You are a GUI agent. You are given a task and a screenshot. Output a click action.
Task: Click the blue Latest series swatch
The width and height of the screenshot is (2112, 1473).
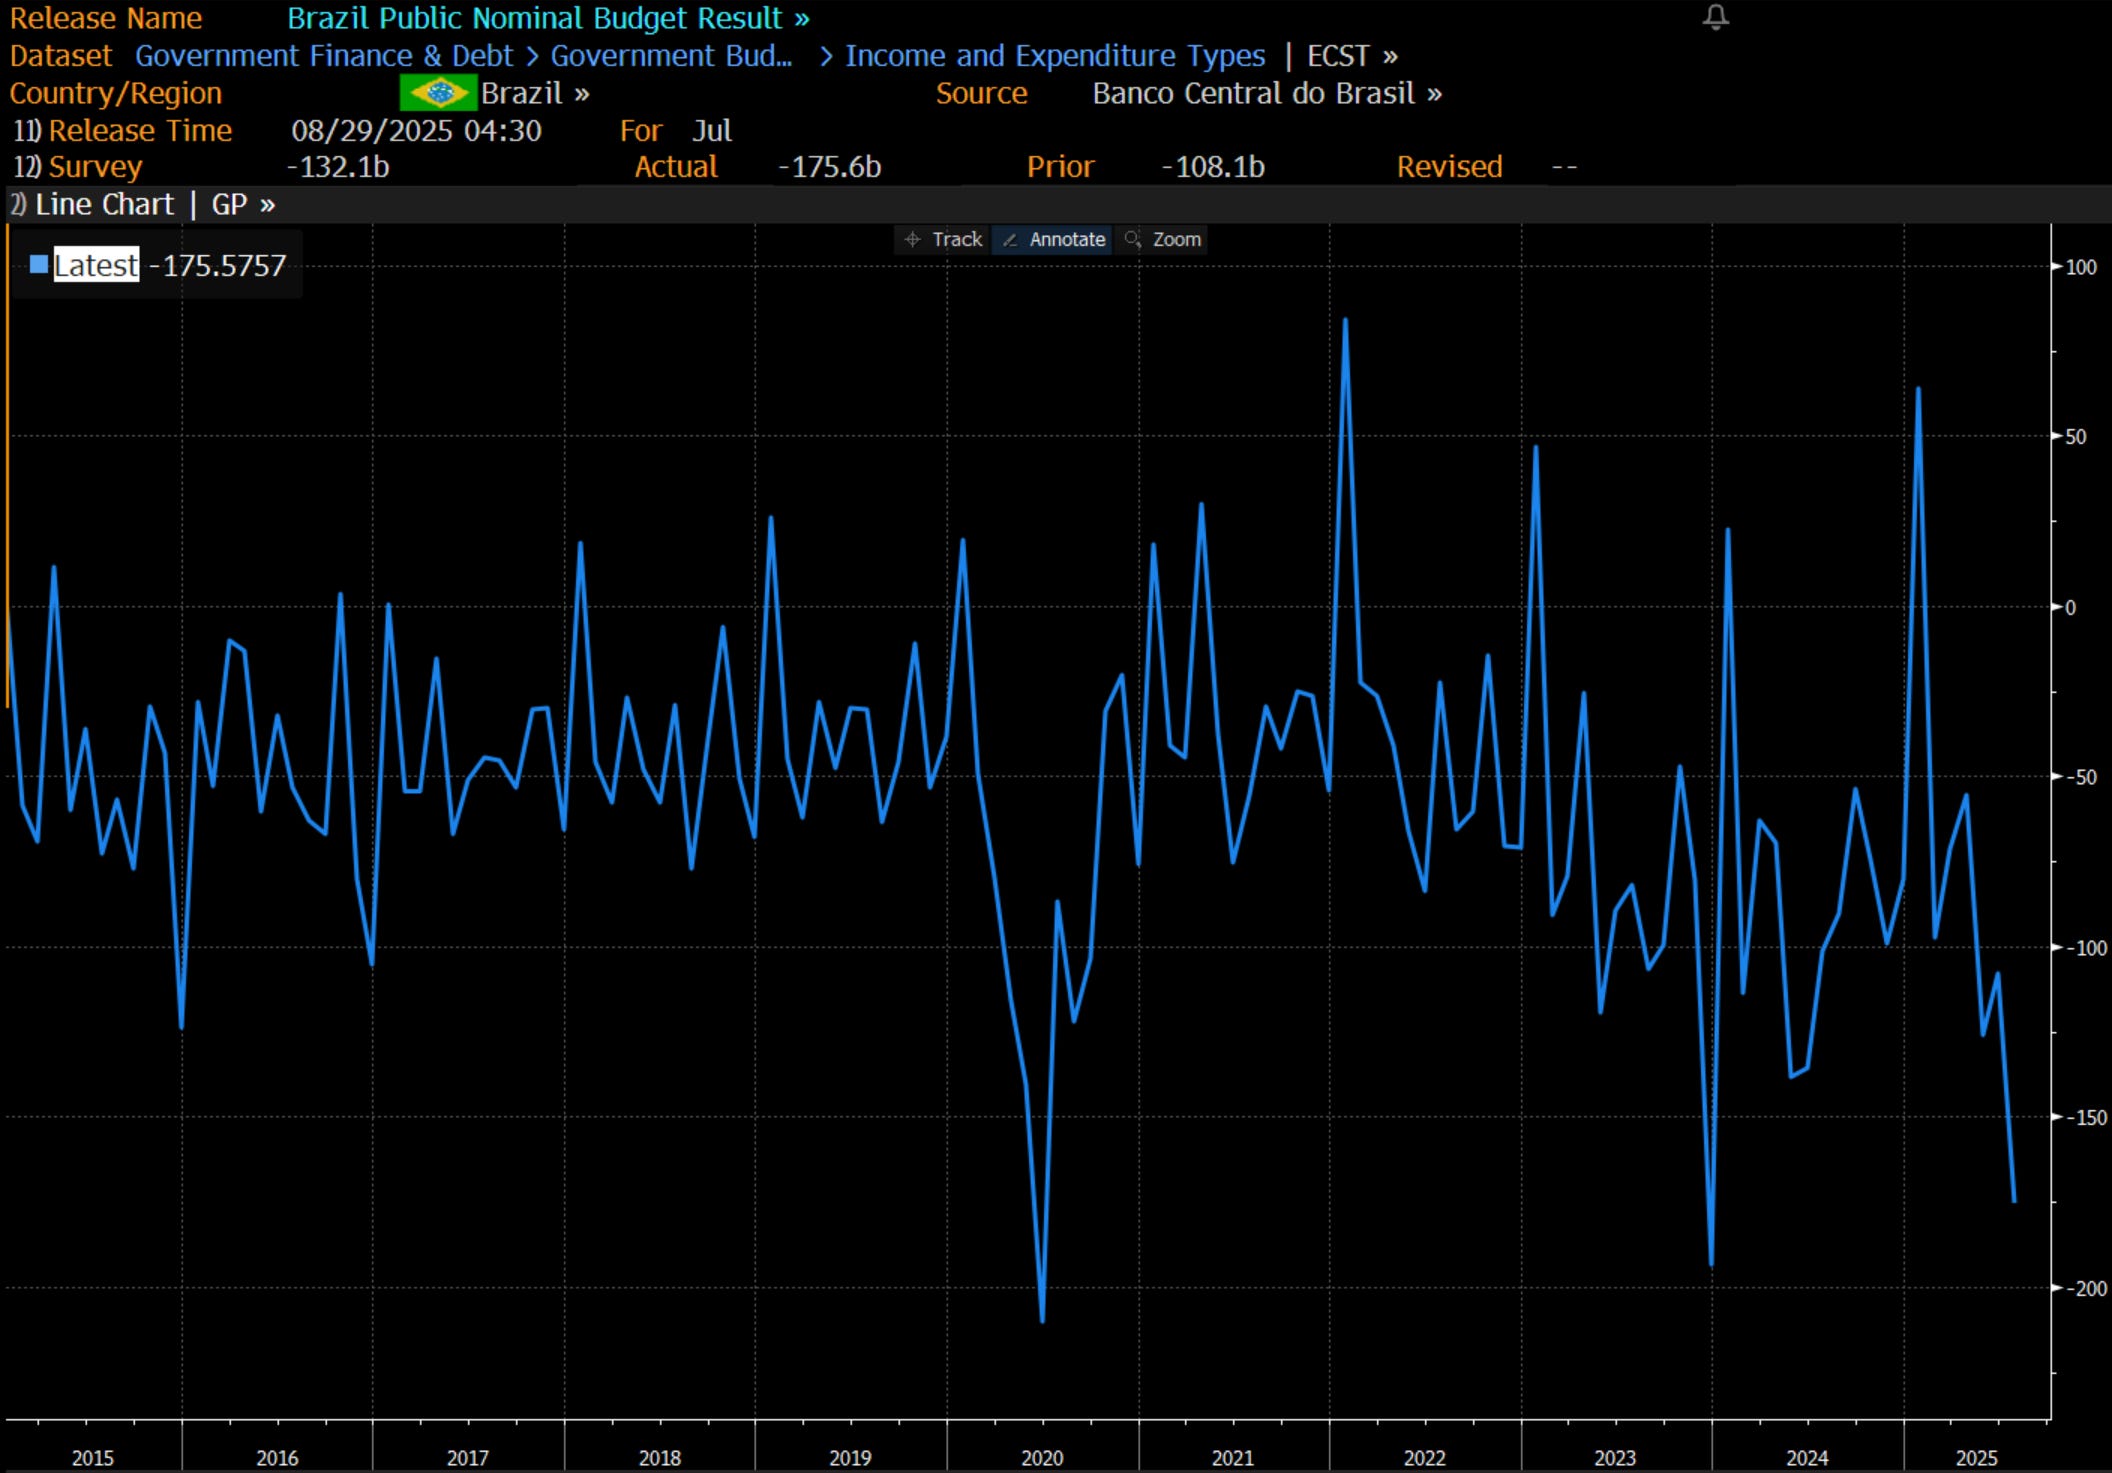[x=39, y=265]
